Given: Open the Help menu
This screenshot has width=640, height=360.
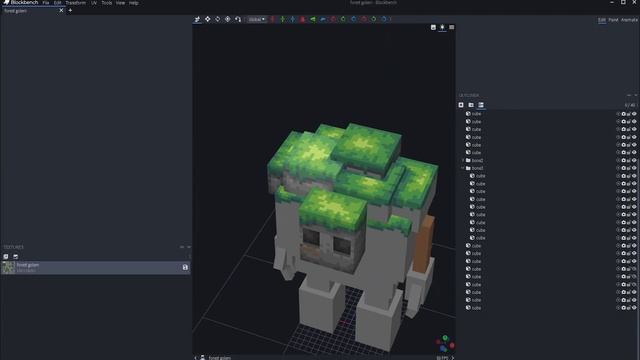Looking at the screenshot, I should (133, 3).
